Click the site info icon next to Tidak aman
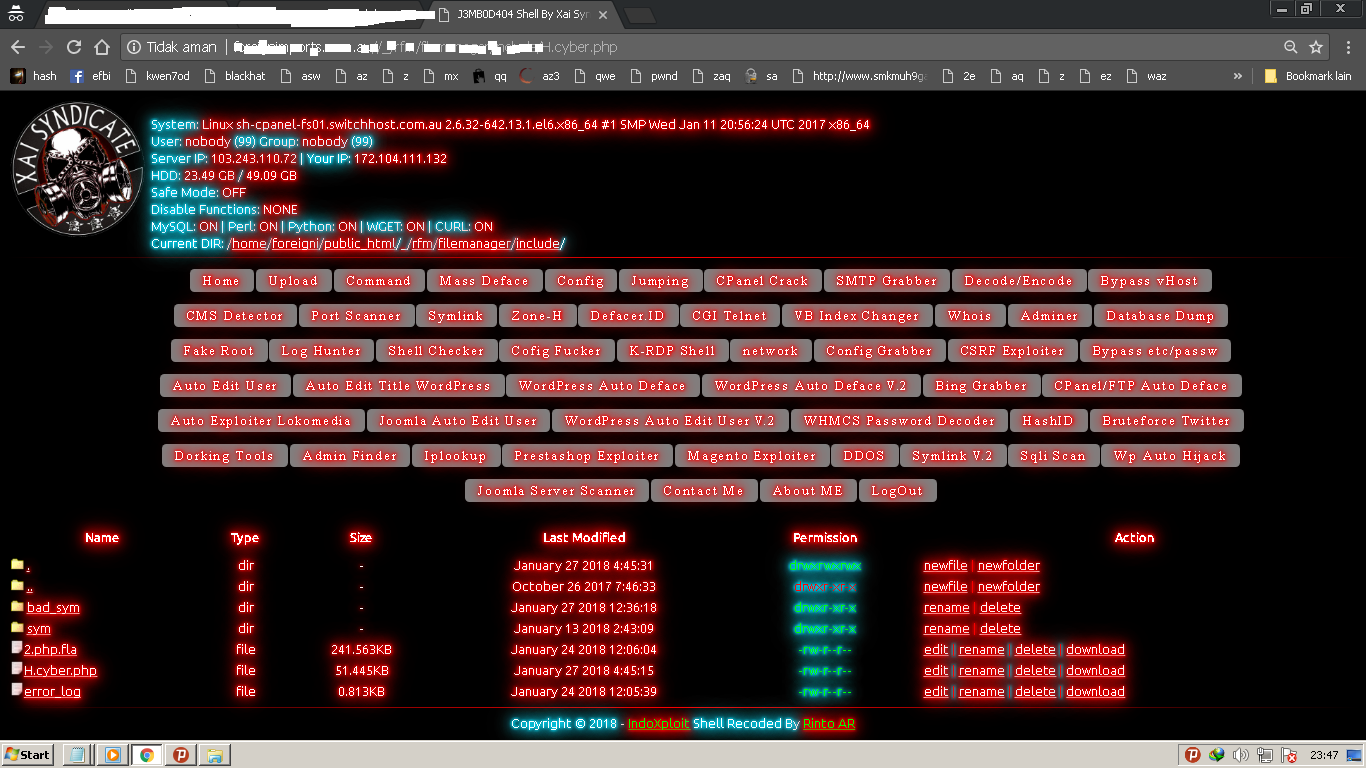This screenshot has height=768, width=1366. click(x=134, y=47)
